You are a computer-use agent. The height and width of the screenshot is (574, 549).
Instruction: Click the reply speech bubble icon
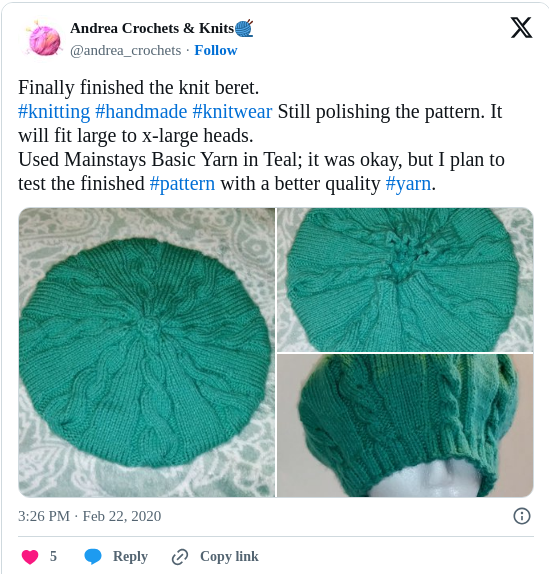(93, 557)
